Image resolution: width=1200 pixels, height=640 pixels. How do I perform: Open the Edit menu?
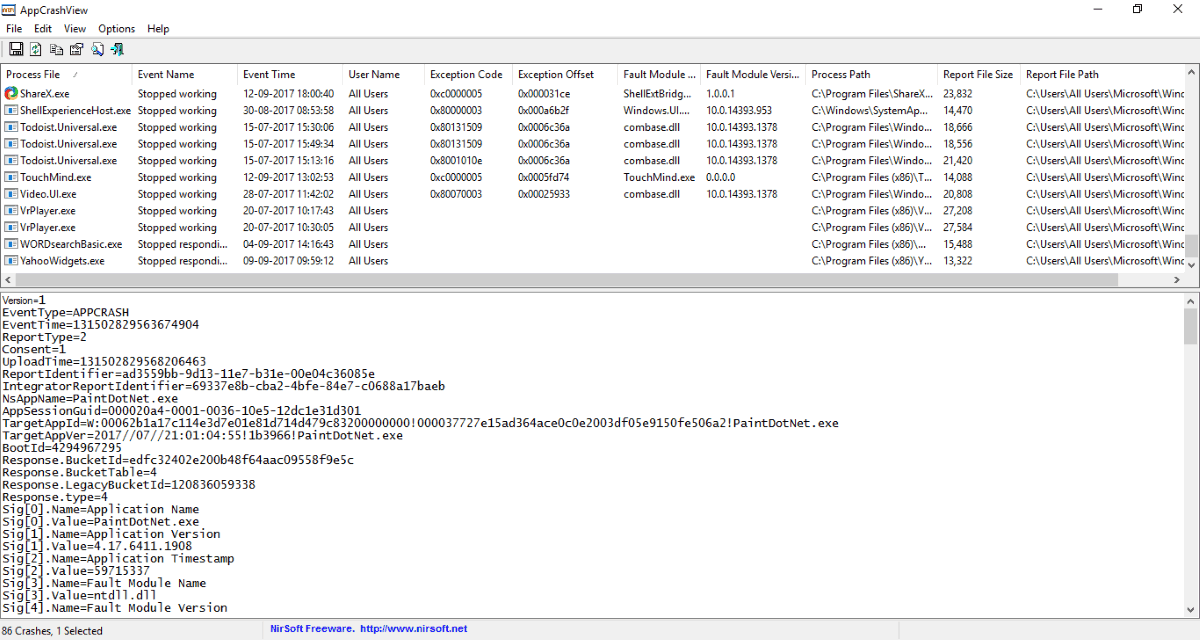pos(43,29)
